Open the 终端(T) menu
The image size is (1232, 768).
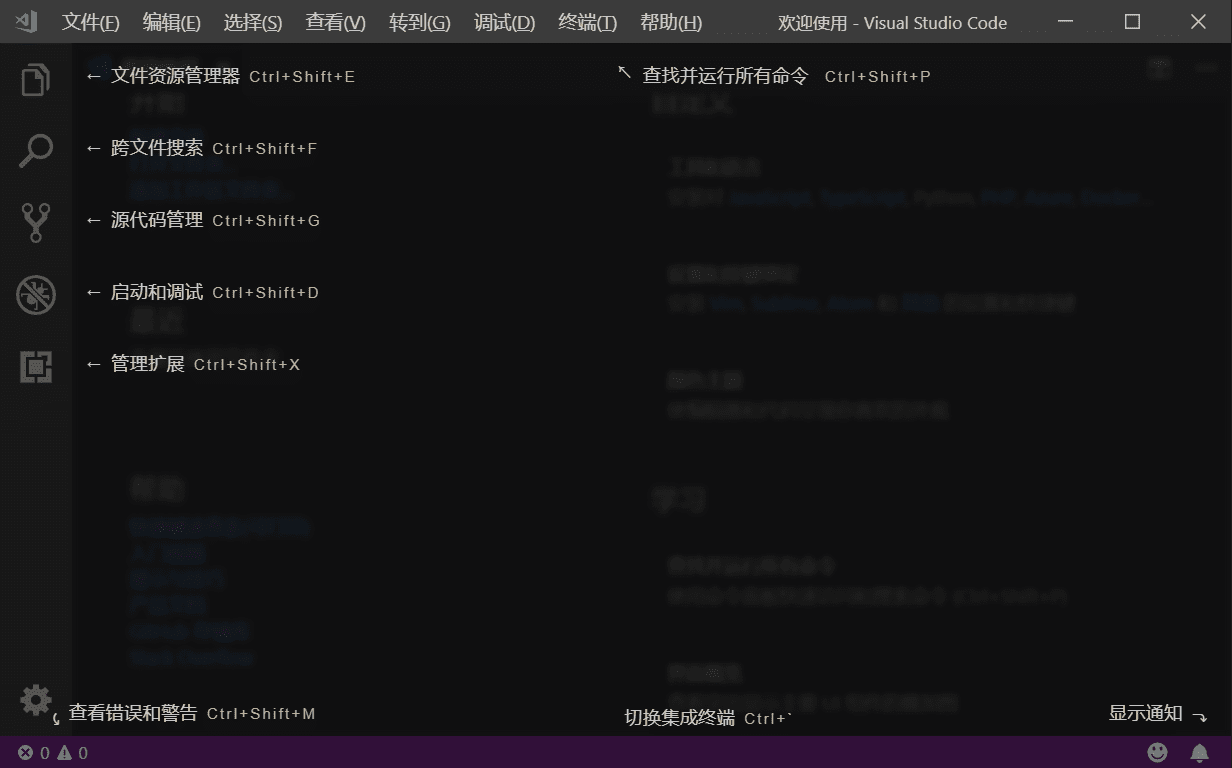587,22
